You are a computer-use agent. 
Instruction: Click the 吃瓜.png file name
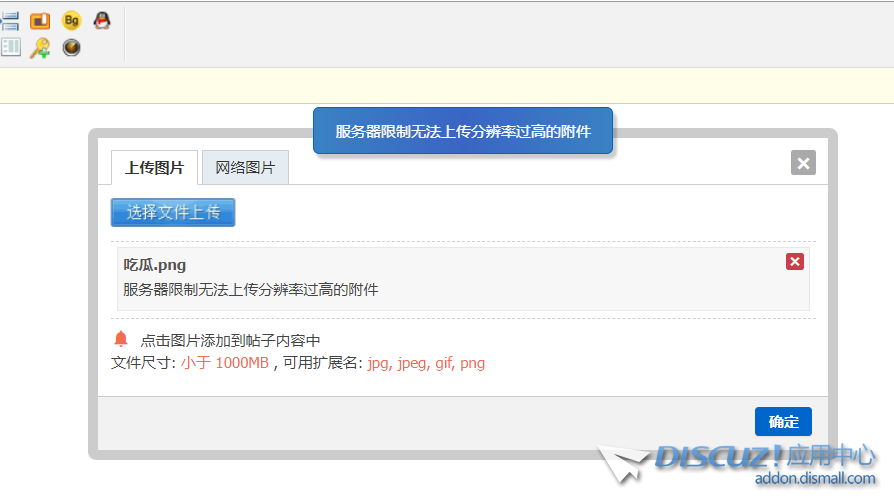155,265
